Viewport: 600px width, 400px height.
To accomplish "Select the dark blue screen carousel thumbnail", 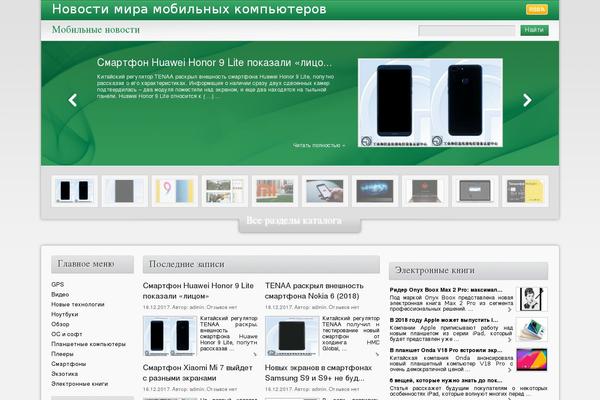I will 375,191.
